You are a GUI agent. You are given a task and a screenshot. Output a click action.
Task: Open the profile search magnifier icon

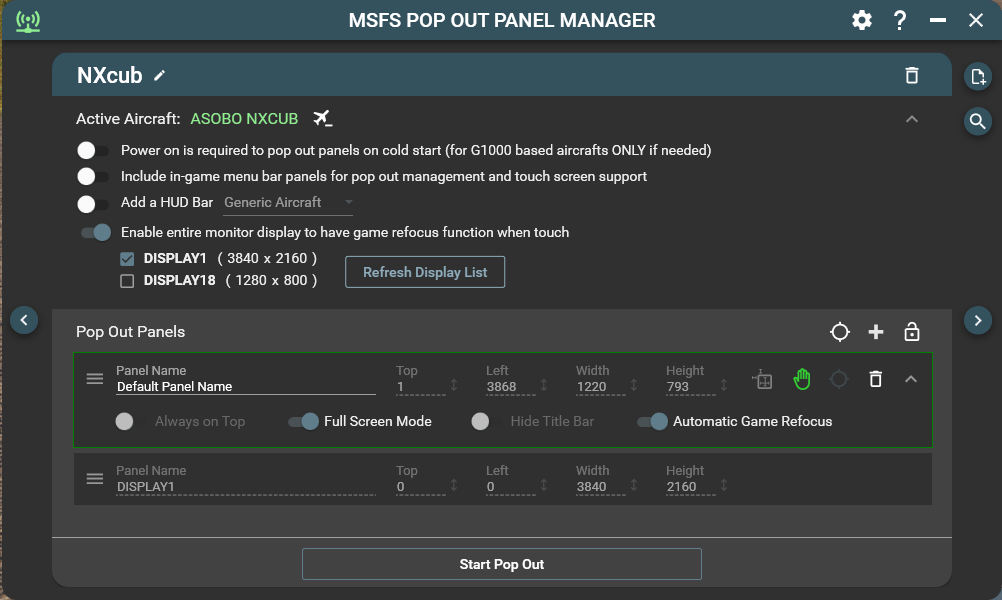[977, 122]
